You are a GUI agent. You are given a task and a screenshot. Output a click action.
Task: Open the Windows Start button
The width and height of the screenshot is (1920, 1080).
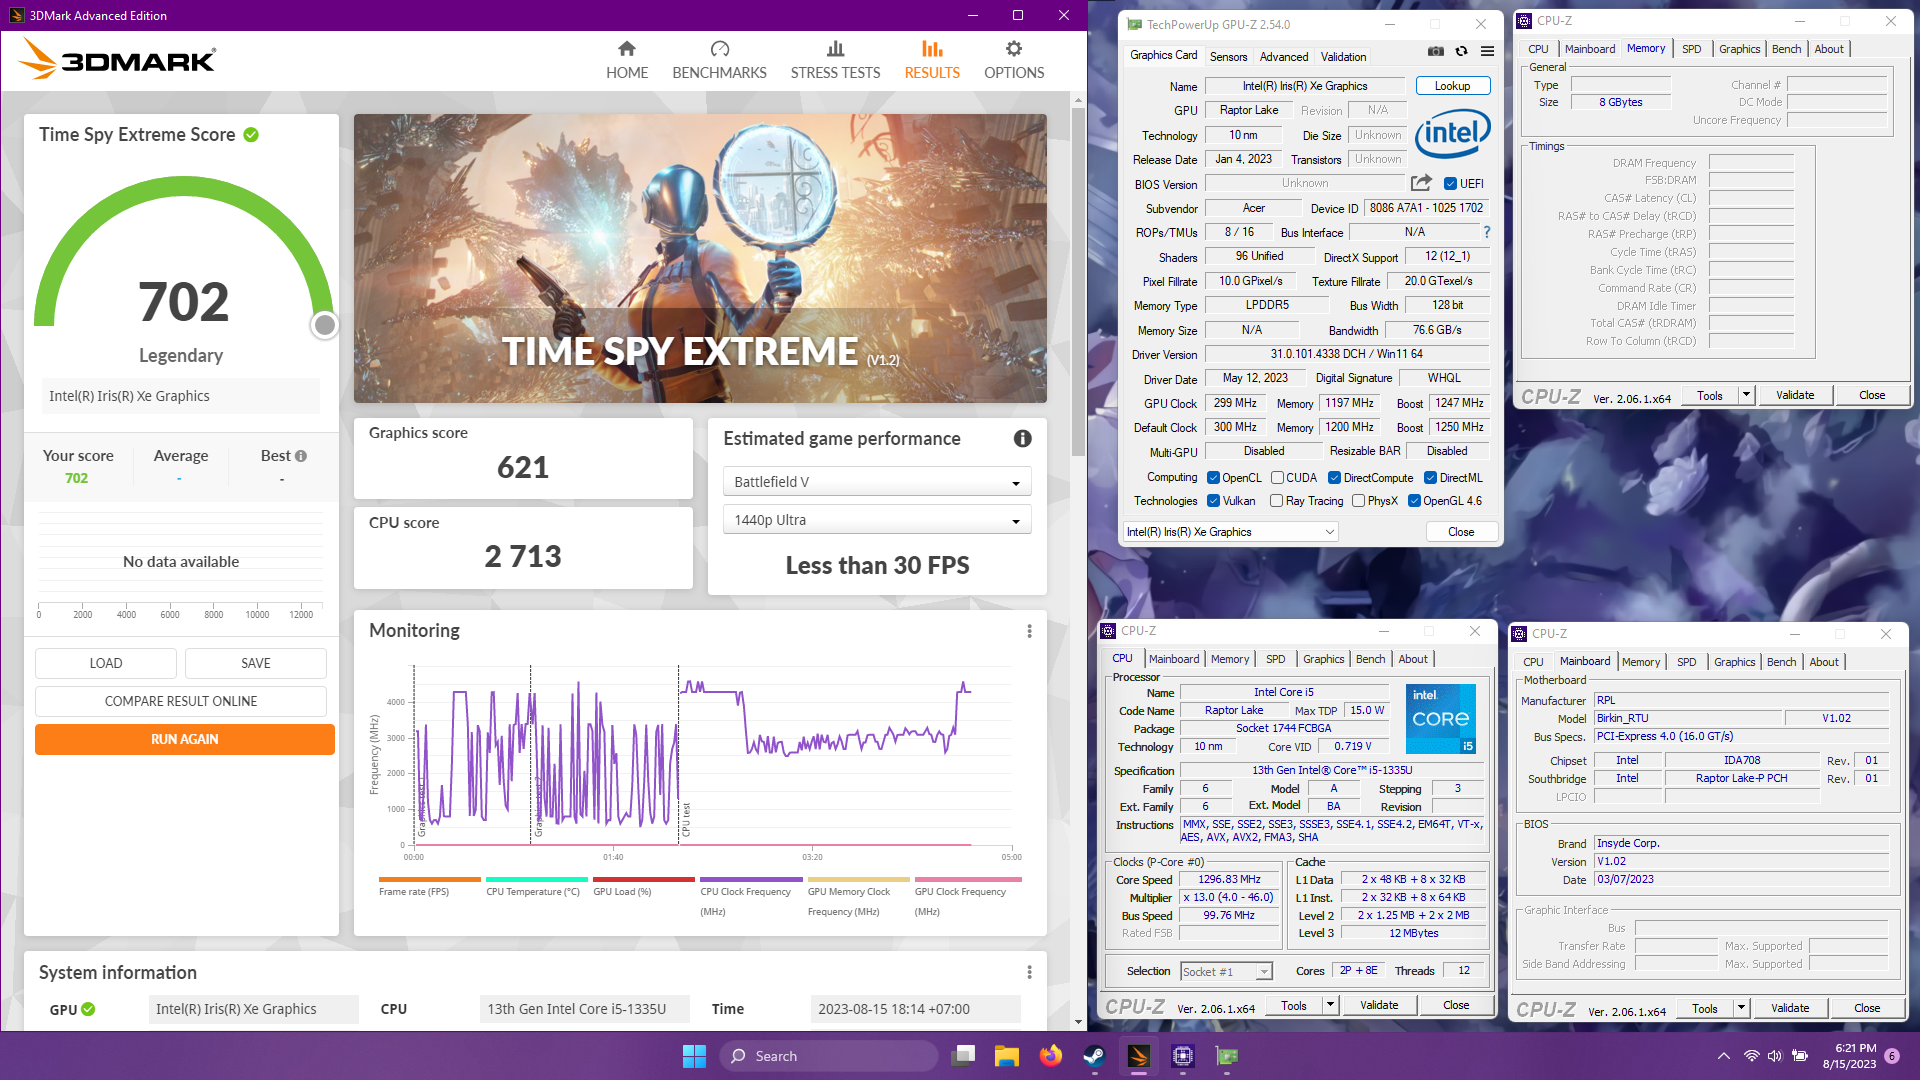tap(694, 1056)
